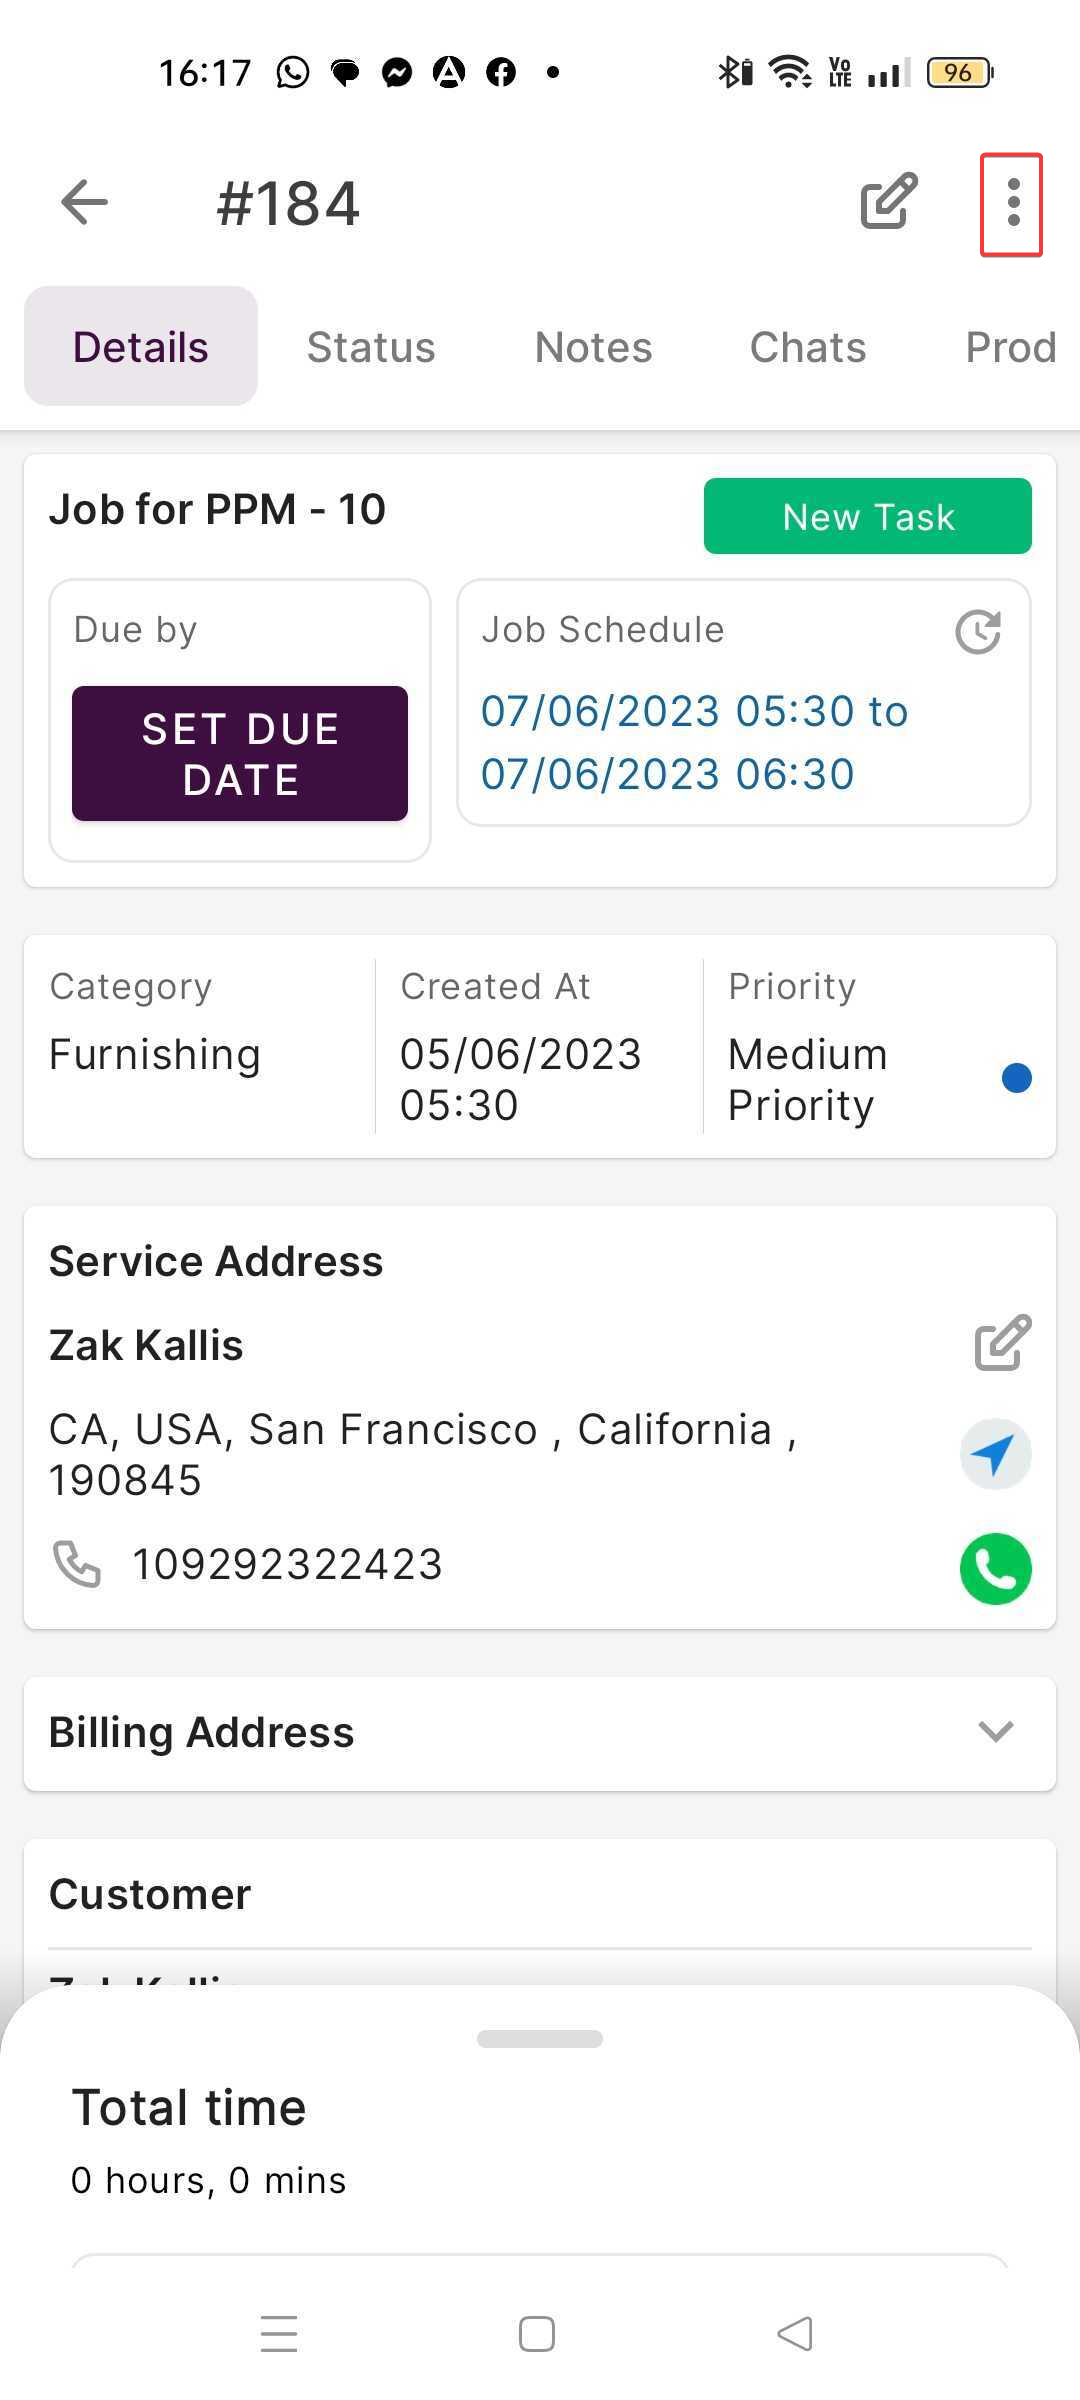This screenshot has height=2400, width=1080.
Task: Open the Notes tab
Action: [593, 347]
